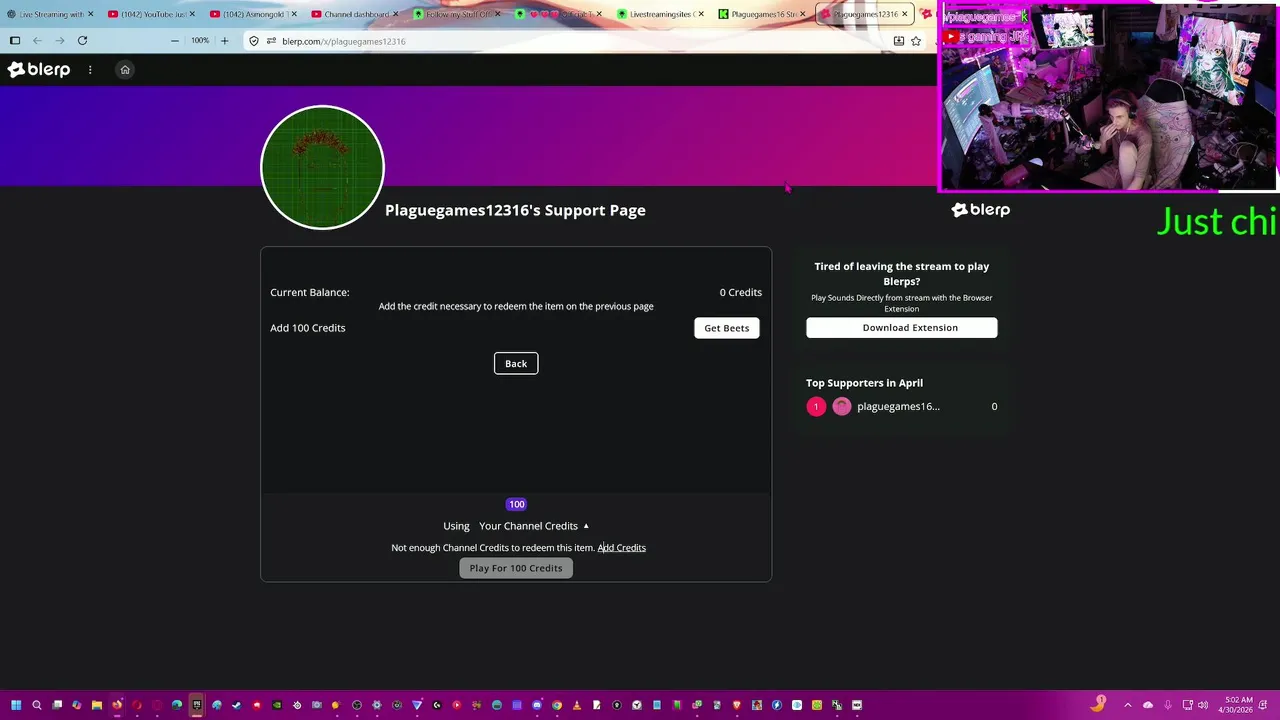Click the 100 credits badge
The image size is (1280, 720).
coord(516,504)
